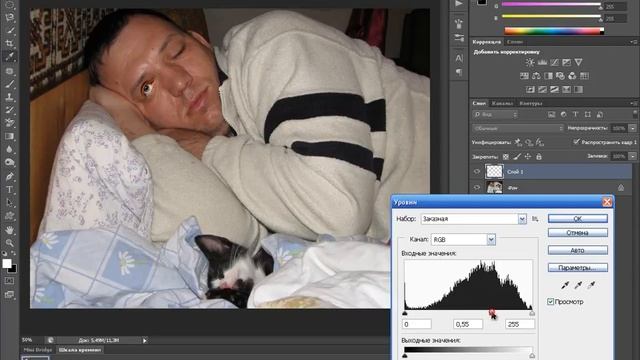Open preset options icon next to Набор
Viewport: 640px width, 360px height.
click(x=535, y=219)
